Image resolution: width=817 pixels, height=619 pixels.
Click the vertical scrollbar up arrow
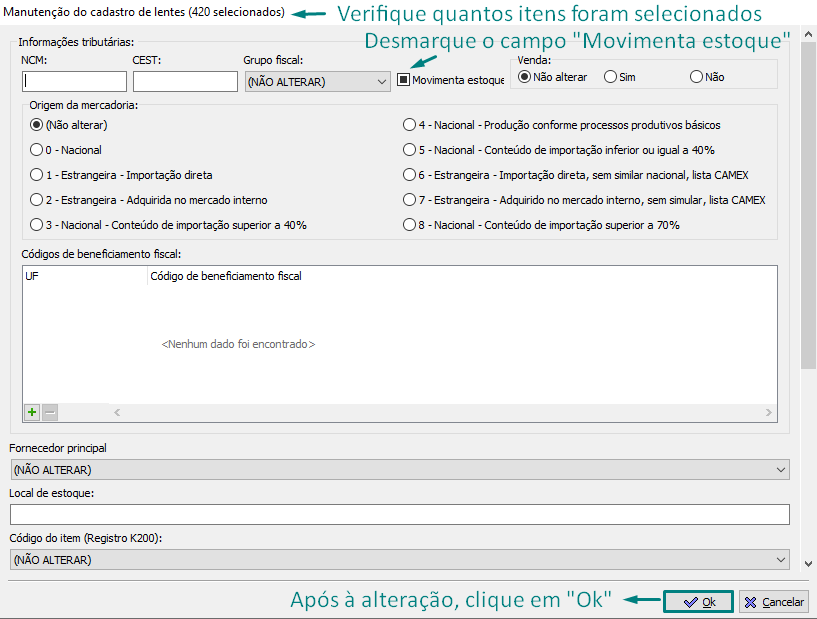click(808, 34)
